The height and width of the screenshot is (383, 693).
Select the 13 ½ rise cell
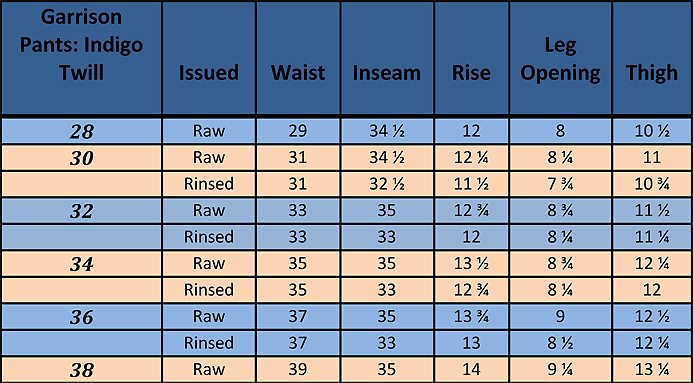point(471,264)
